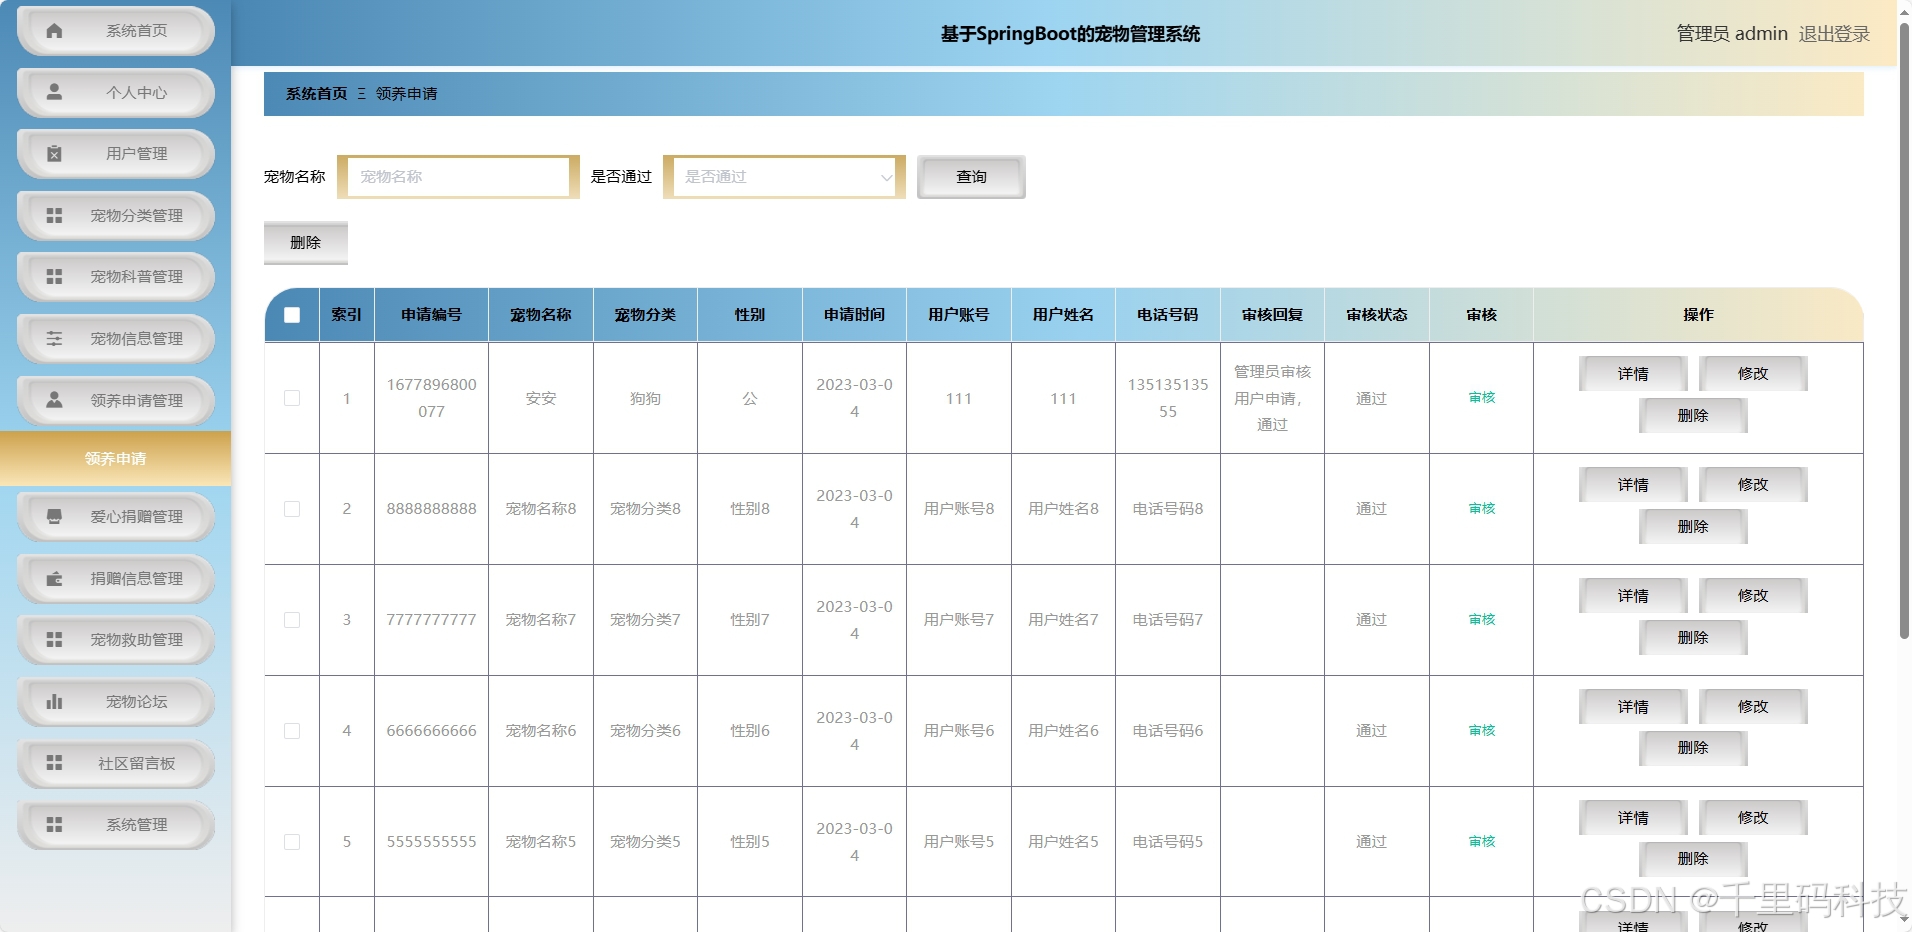1912x932 pixels.
Task: Expand 系统管理 sidebar menu
Action: click(x=116, y=825)
